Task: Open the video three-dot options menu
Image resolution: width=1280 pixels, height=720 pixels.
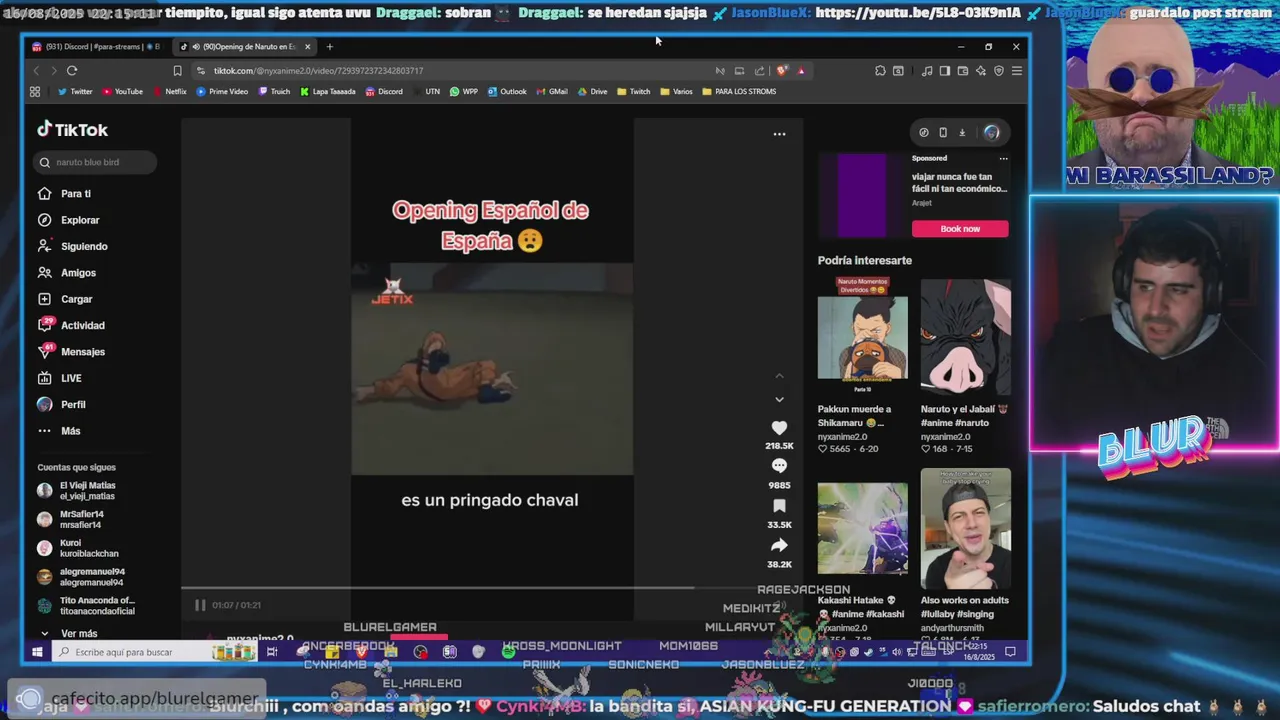Action: pos(779,134)
